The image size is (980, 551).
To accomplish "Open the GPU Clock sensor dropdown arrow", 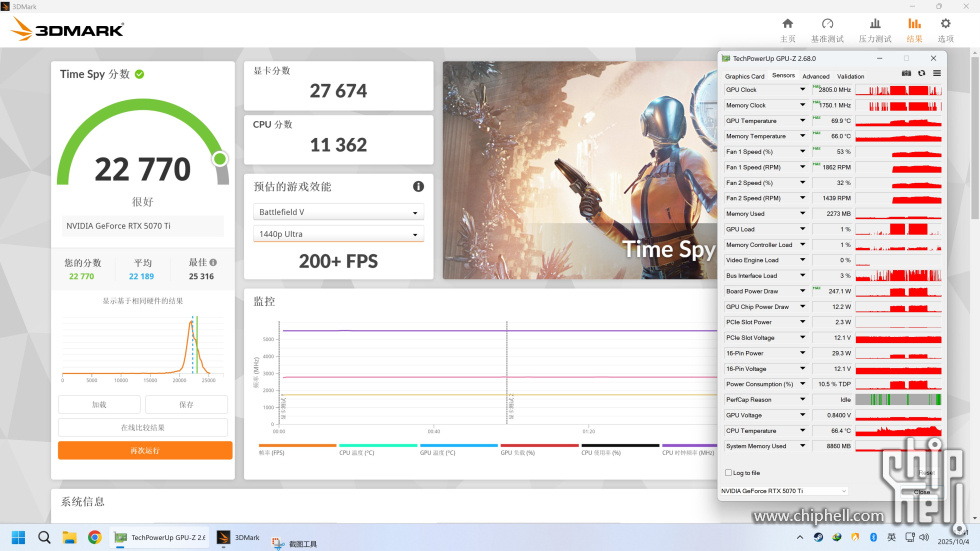I will tap(802, 89).
